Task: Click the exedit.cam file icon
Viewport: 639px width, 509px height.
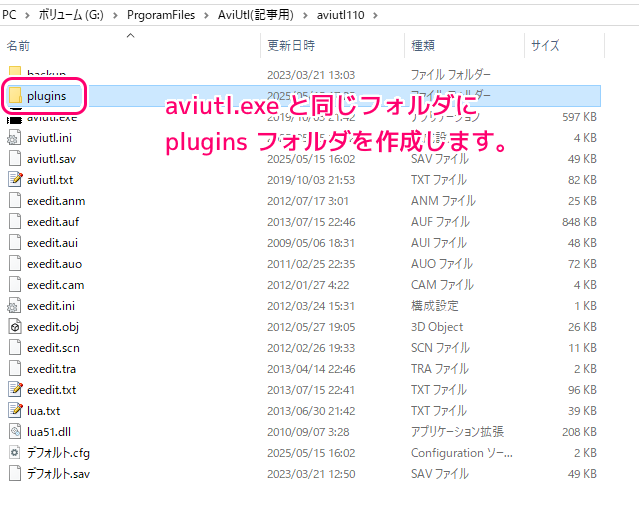Action: pyautogui.click(x=15, y=285)
